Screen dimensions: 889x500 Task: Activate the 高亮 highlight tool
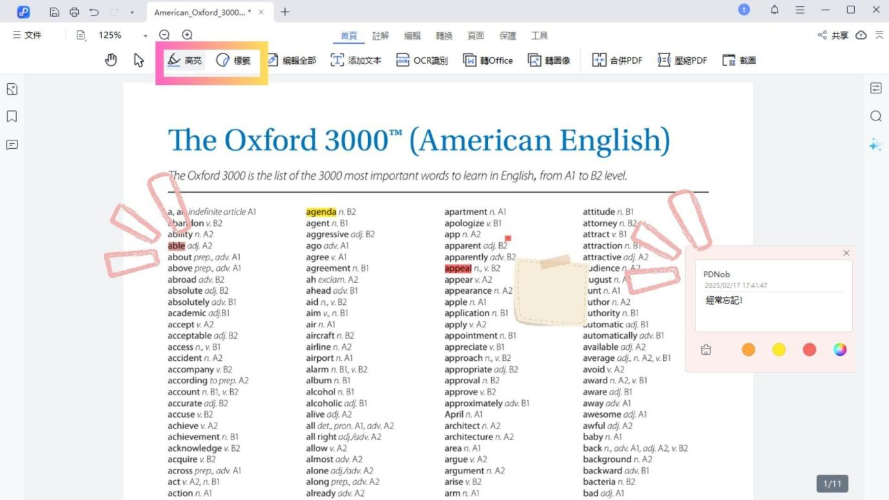point(185,60)
